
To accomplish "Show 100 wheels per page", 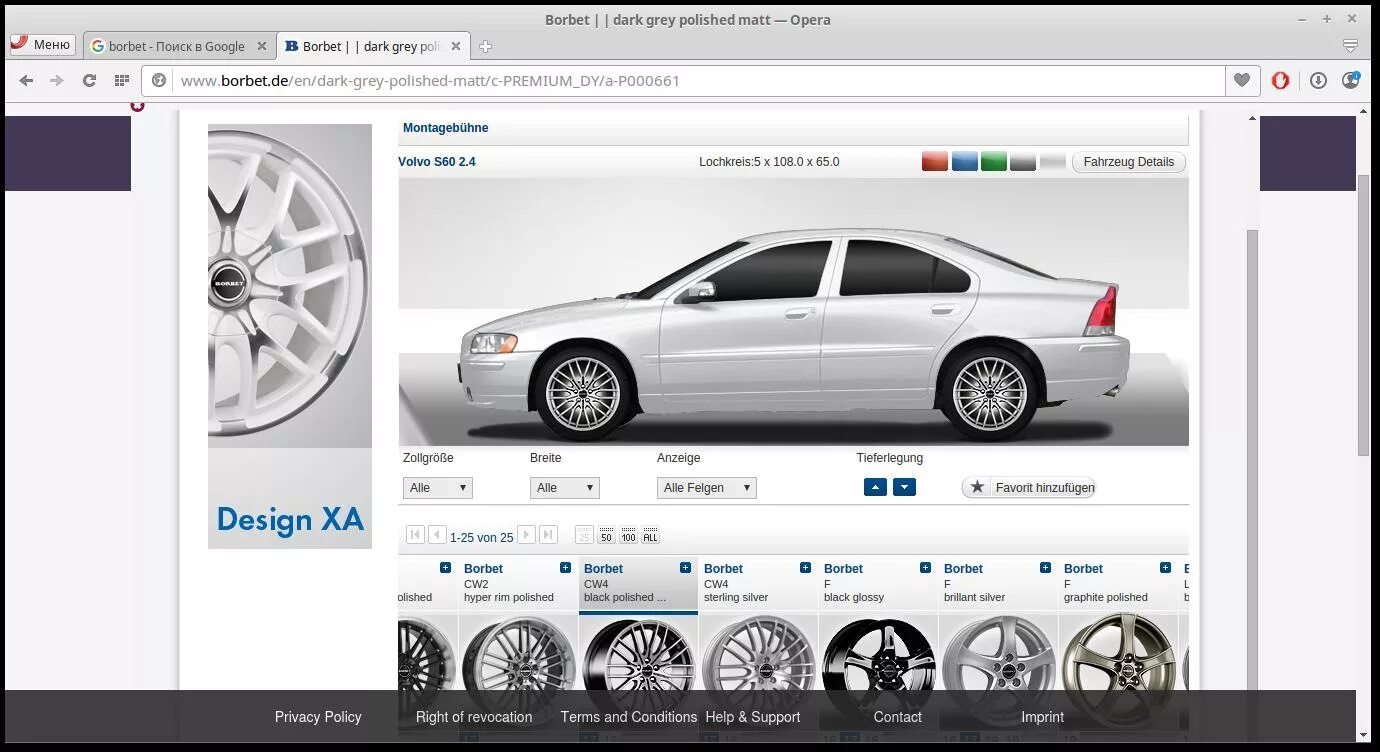I will pos(628,536).
